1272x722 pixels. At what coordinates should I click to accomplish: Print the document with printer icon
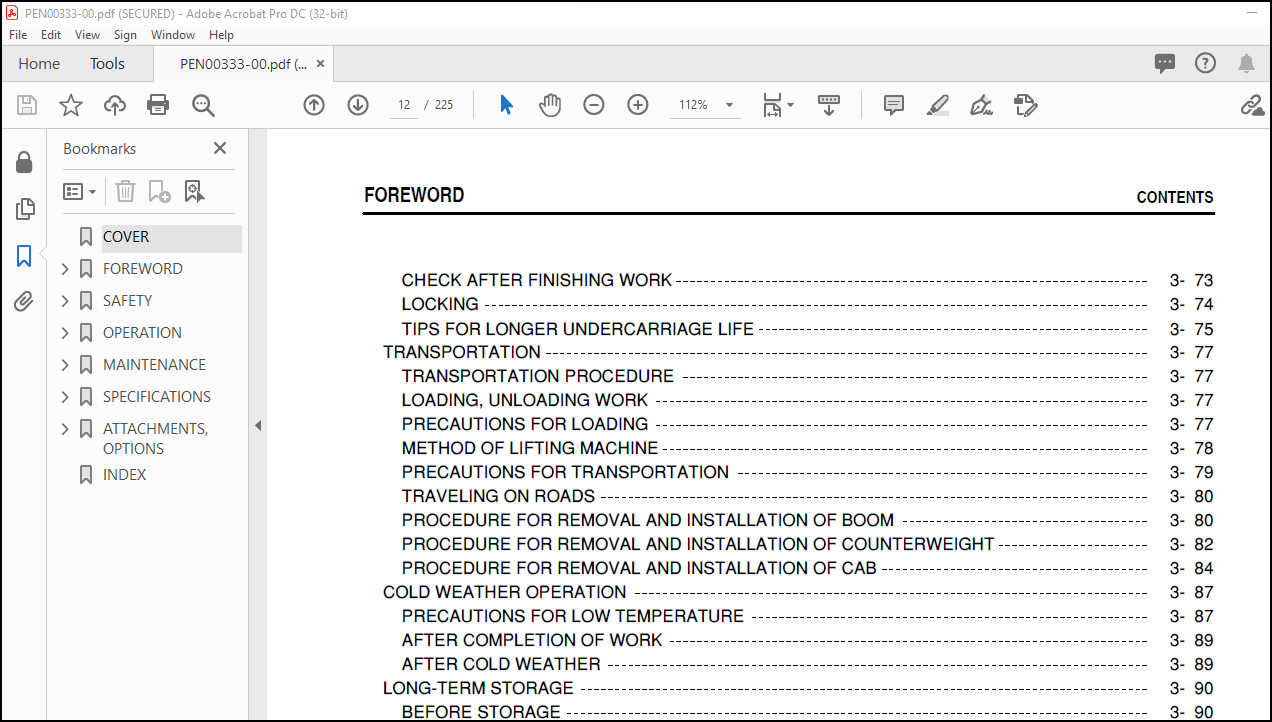[x=158, y=105]
